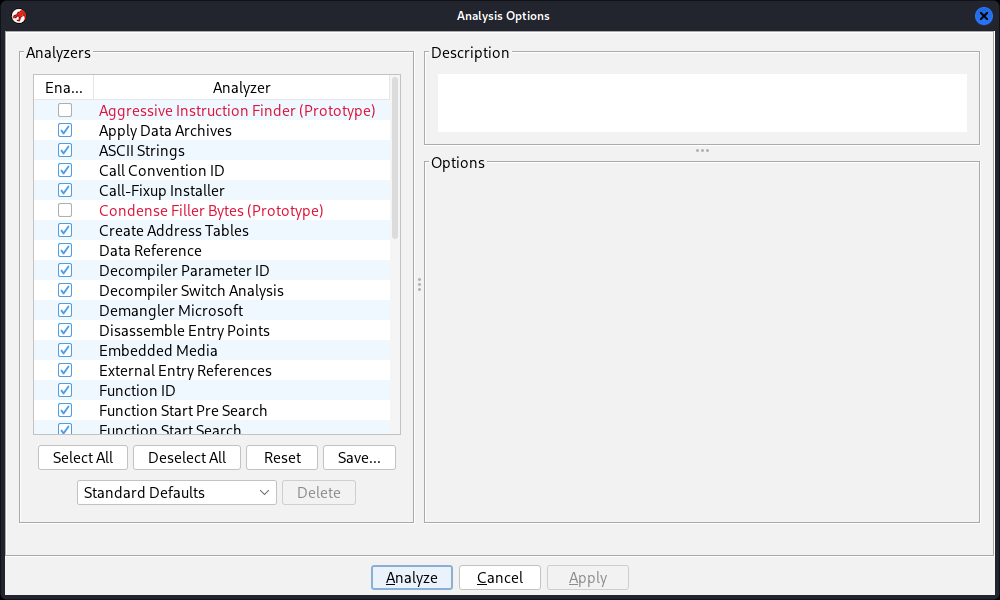Viewport: 1000px width, 600px height.
Task: Sort by the Analyzer column header
Action: pos(242,87)
